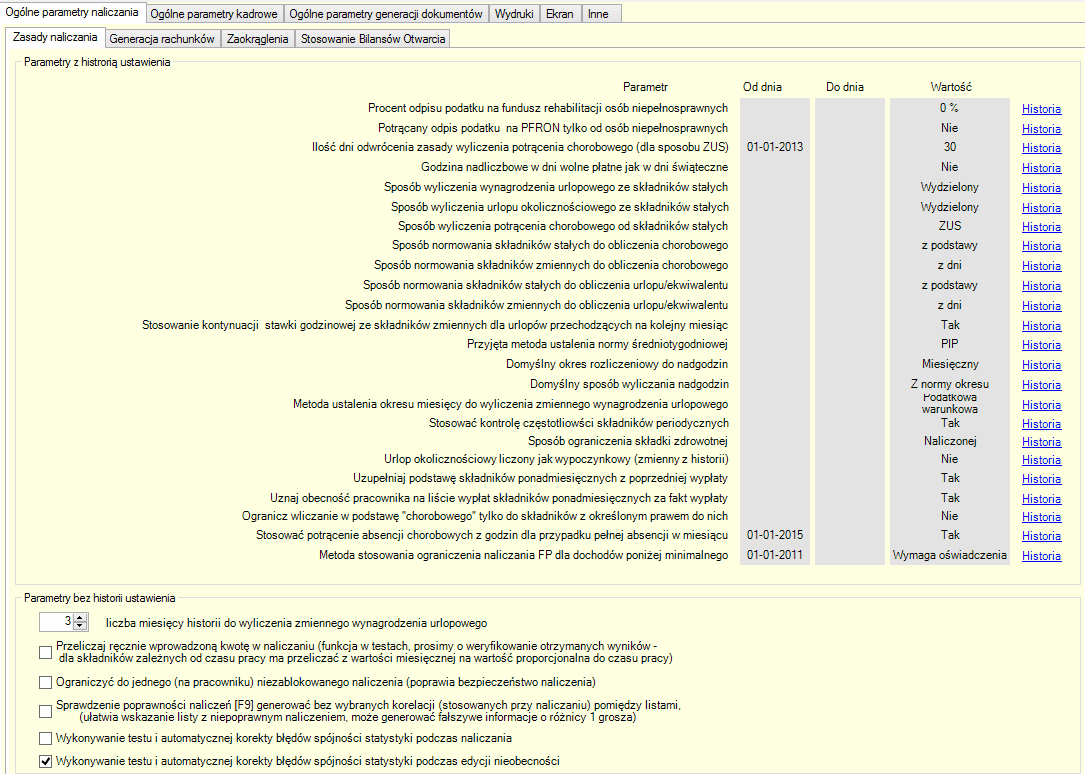Screen dimensions: 1085x774
Task: Open Historia for Przyjęta metoda normy średniotygodniowej
Action: (x=1041, y=345)
